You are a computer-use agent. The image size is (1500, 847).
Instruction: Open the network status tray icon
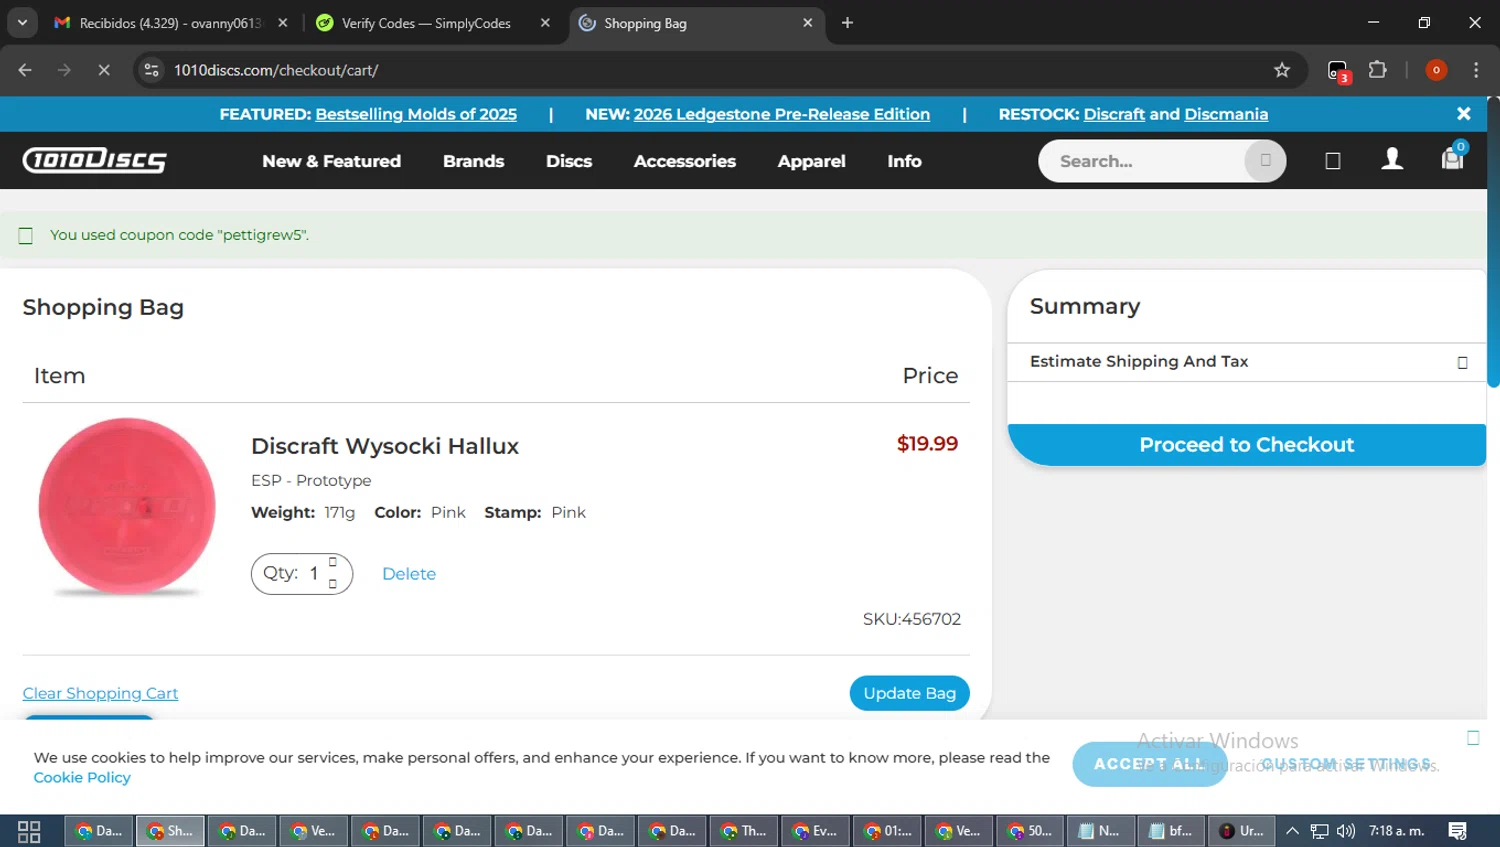coord(1320,831)
